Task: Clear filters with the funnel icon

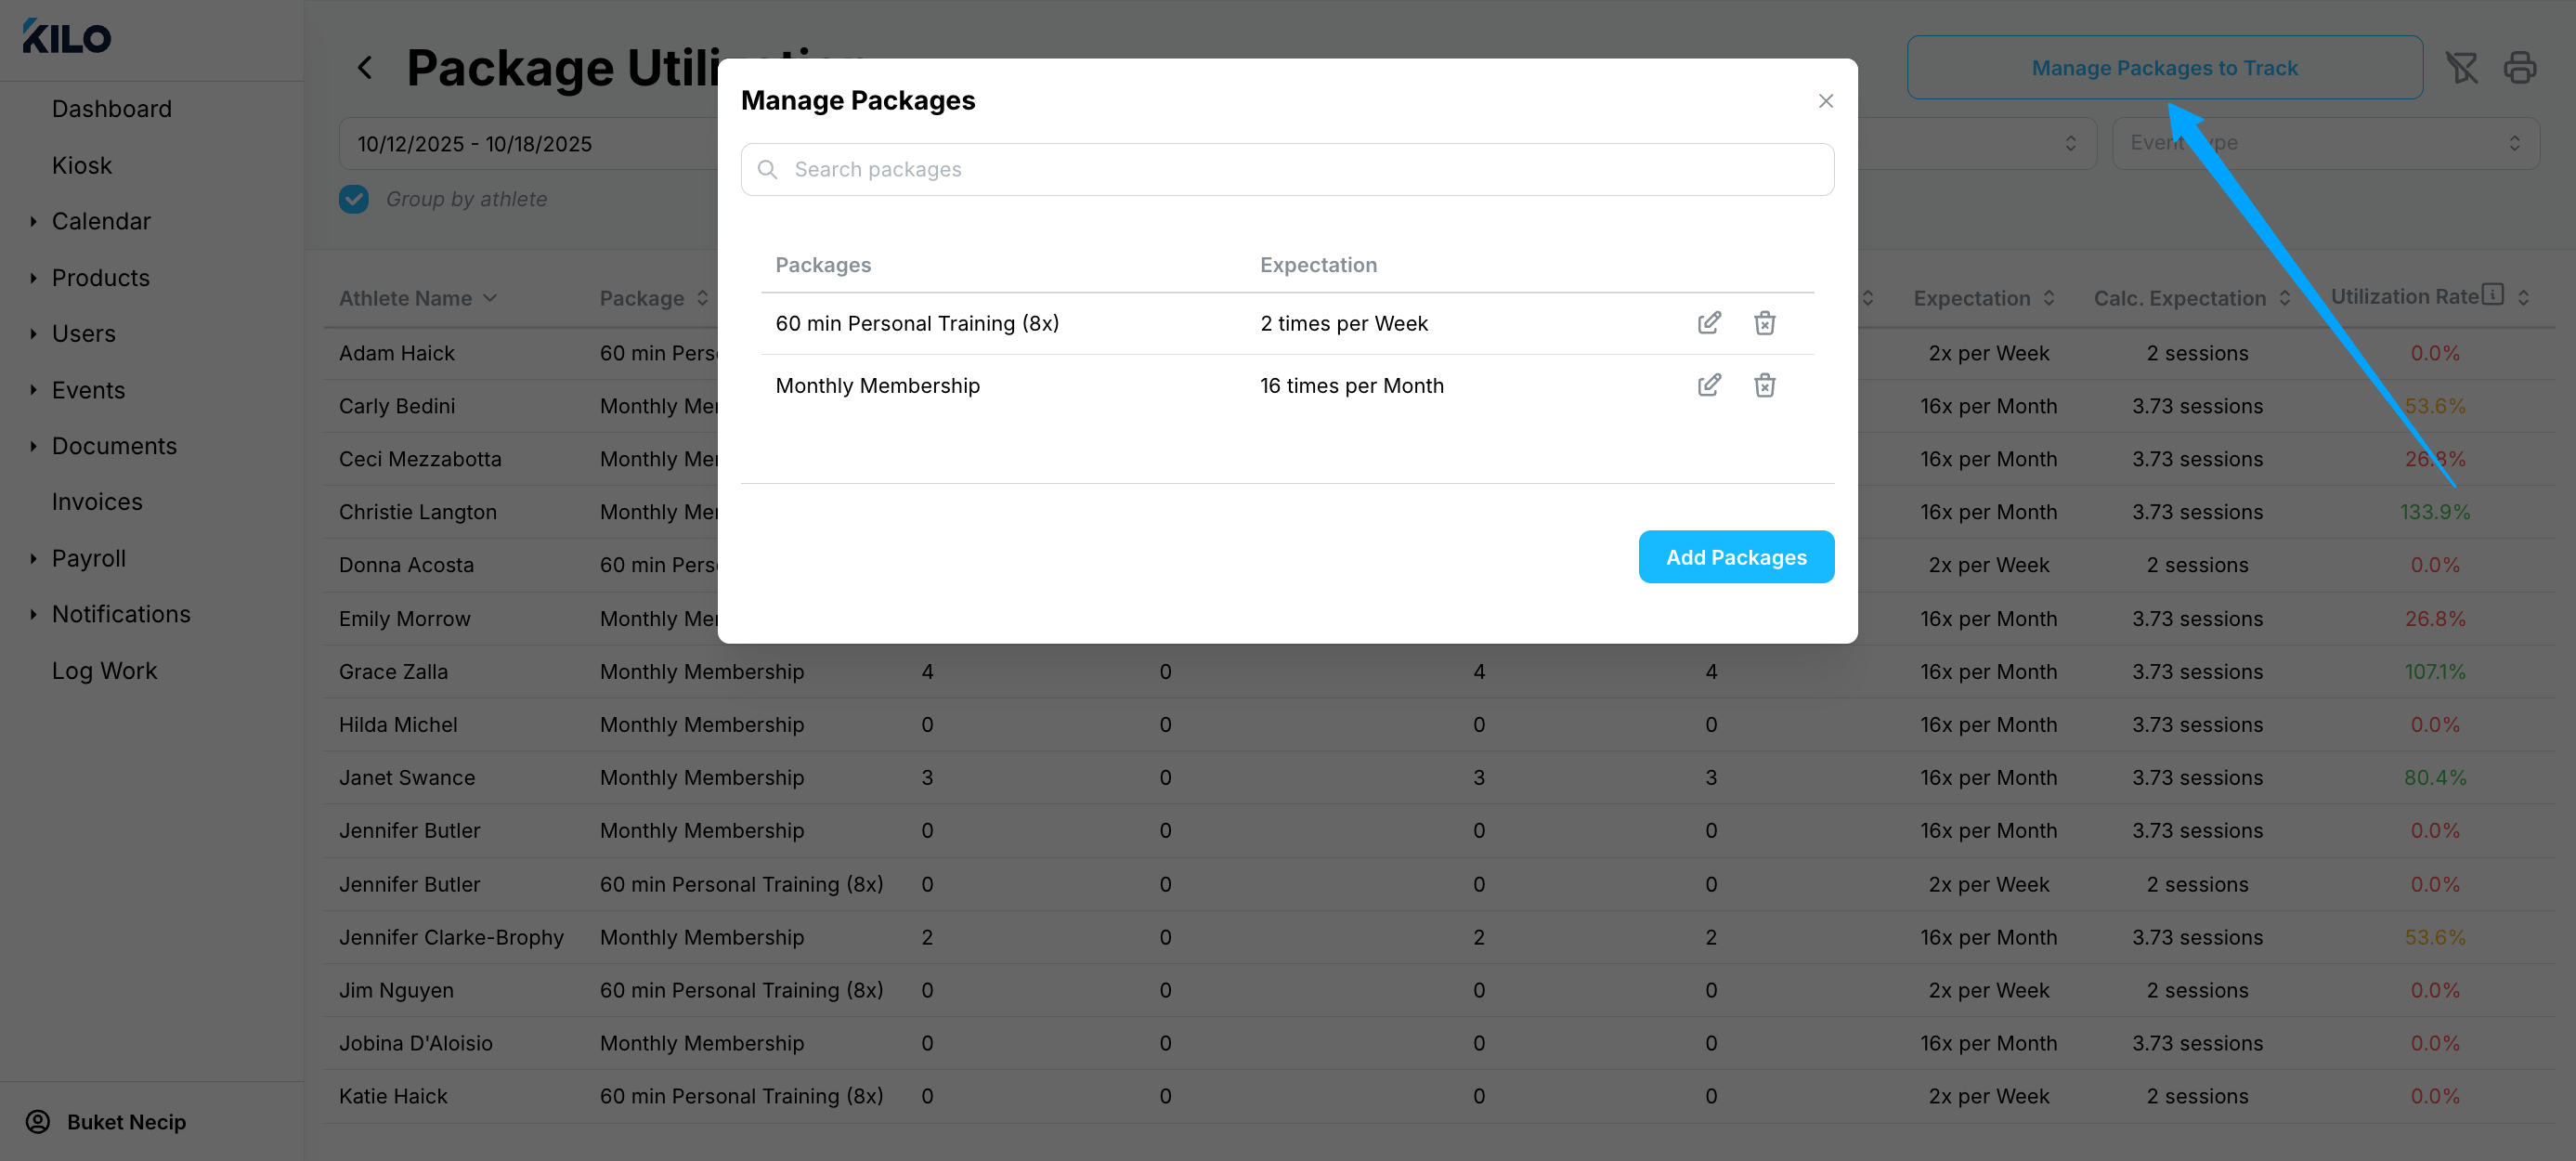Action: (x=2461, y=68)
